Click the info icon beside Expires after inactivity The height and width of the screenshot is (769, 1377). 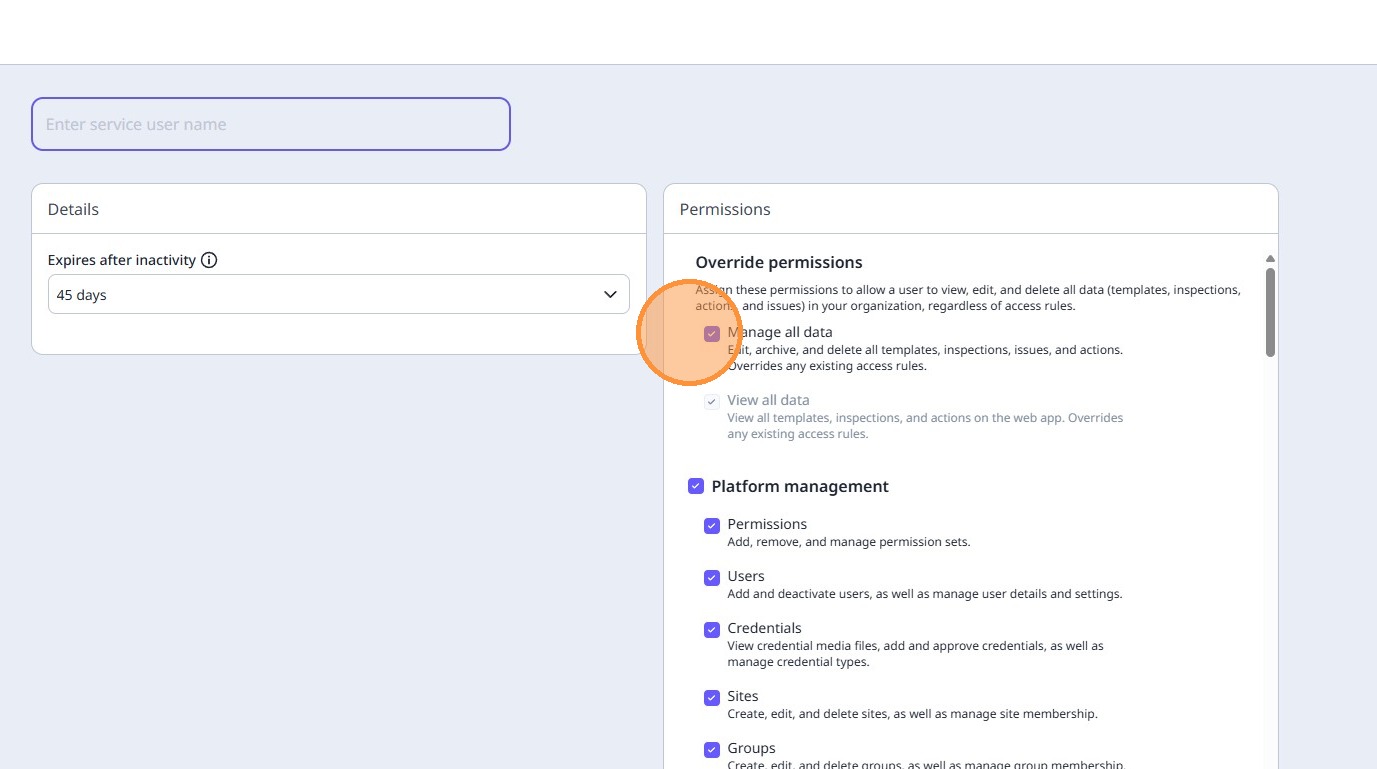coord(209,260)
